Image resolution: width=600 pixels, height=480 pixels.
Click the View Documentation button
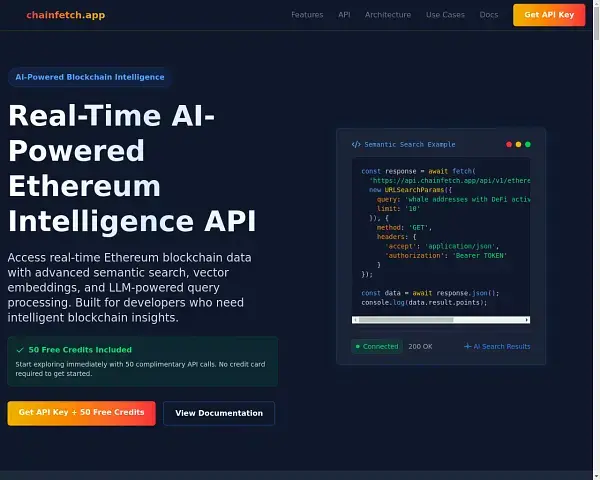[219, 413]
